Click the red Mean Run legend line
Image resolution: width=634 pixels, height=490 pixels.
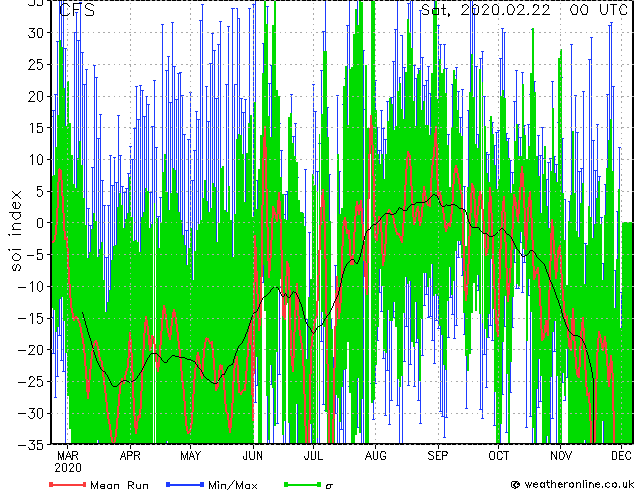pyautogui.click(x=68, y=484)
